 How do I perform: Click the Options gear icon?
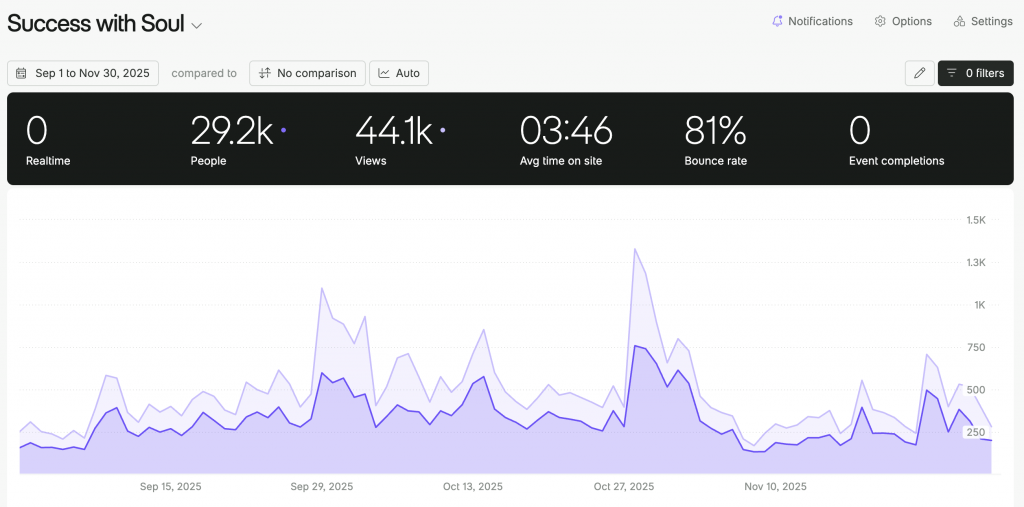point(880,21)
